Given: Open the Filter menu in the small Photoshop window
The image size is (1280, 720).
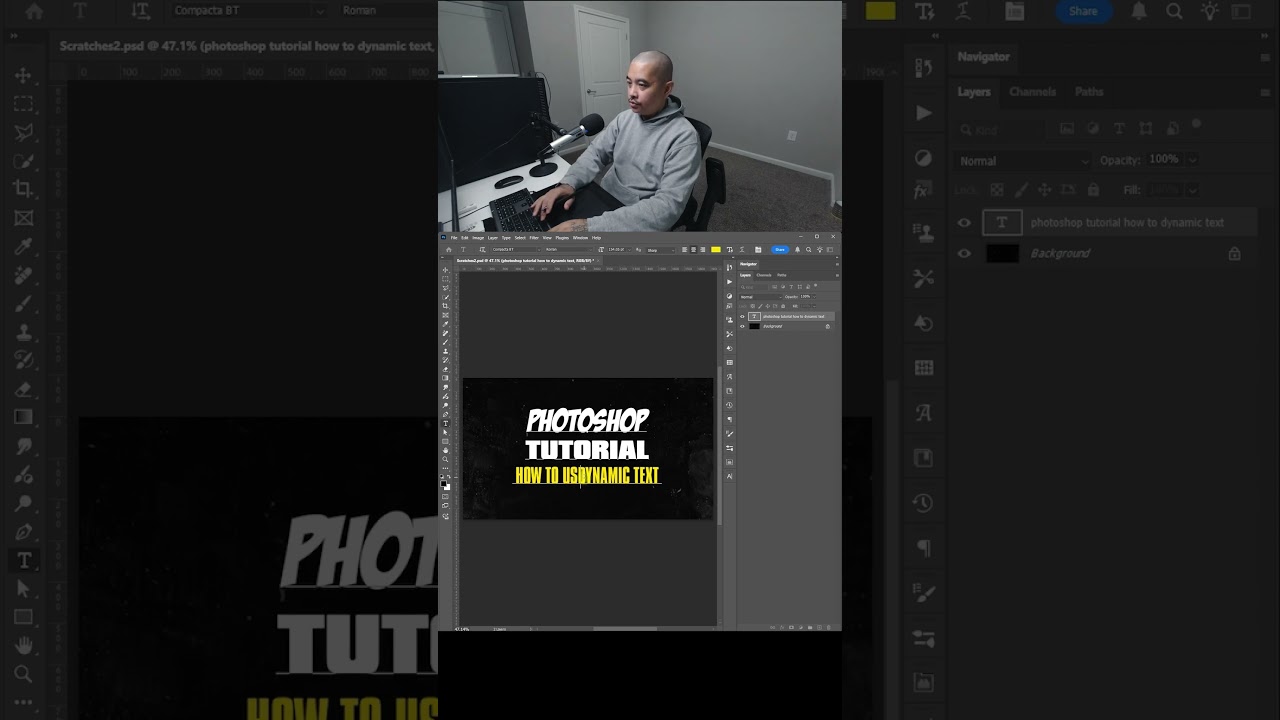Looking at the screenshot, I should [x=534, y=238].
